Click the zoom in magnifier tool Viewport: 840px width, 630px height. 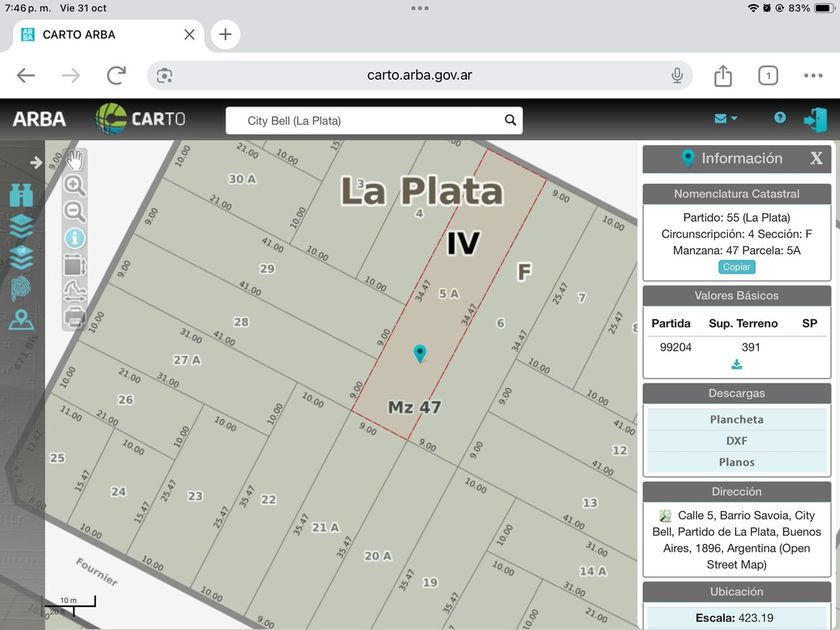pyautogui.click(x=75, y=185)
